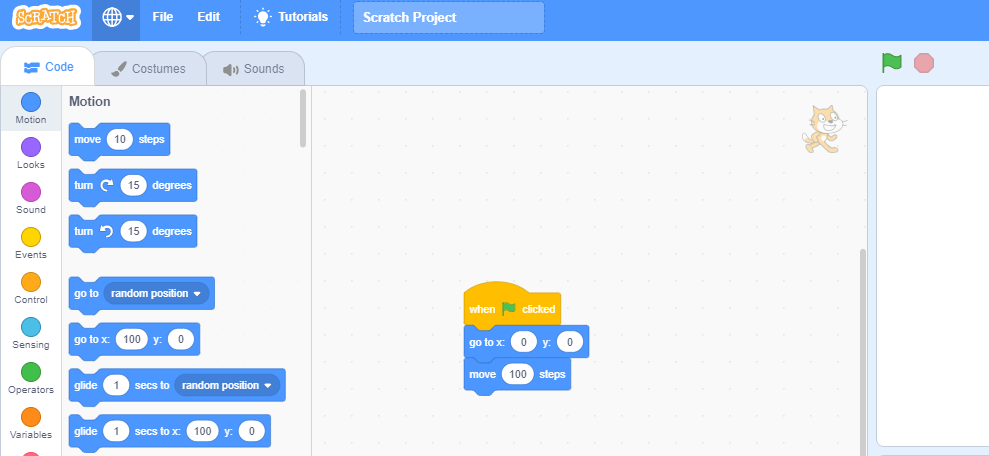Select the Motion category circle
This screenshot has width=989, height=456.
coord(31,102)
